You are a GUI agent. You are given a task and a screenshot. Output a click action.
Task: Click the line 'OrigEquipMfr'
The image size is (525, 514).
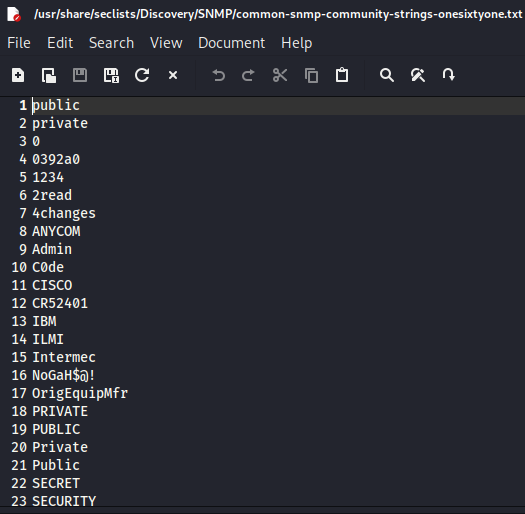click(x=80, y=394)
